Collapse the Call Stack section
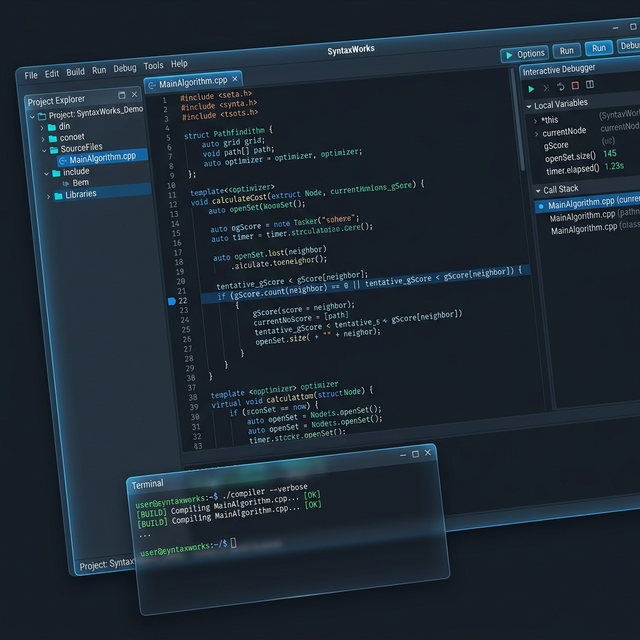The image size is (640, 640). tap(537, 190)
